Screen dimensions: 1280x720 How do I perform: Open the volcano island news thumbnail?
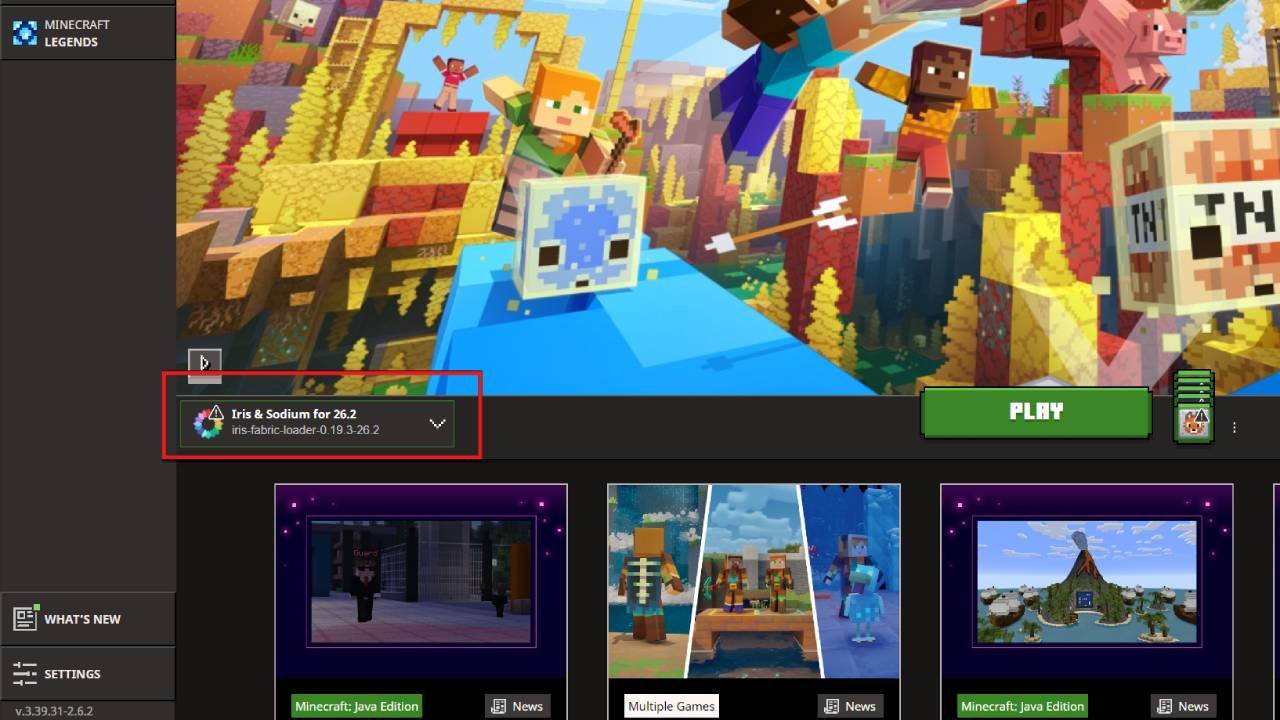pyautogui.click(x=1087, y=581)
